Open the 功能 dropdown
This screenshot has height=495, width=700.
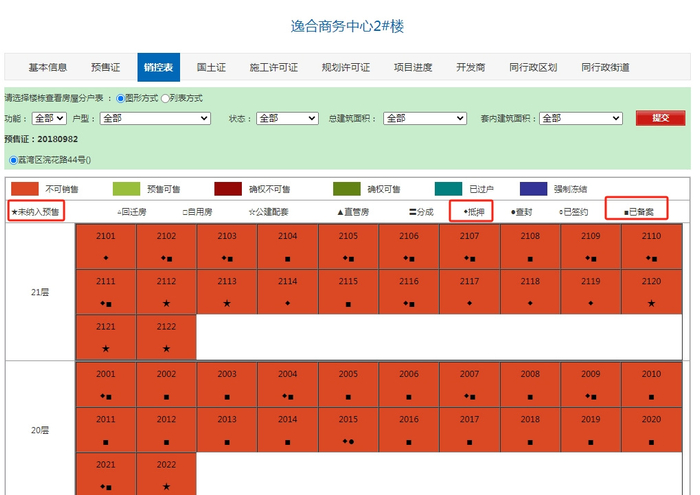point(49,118)
